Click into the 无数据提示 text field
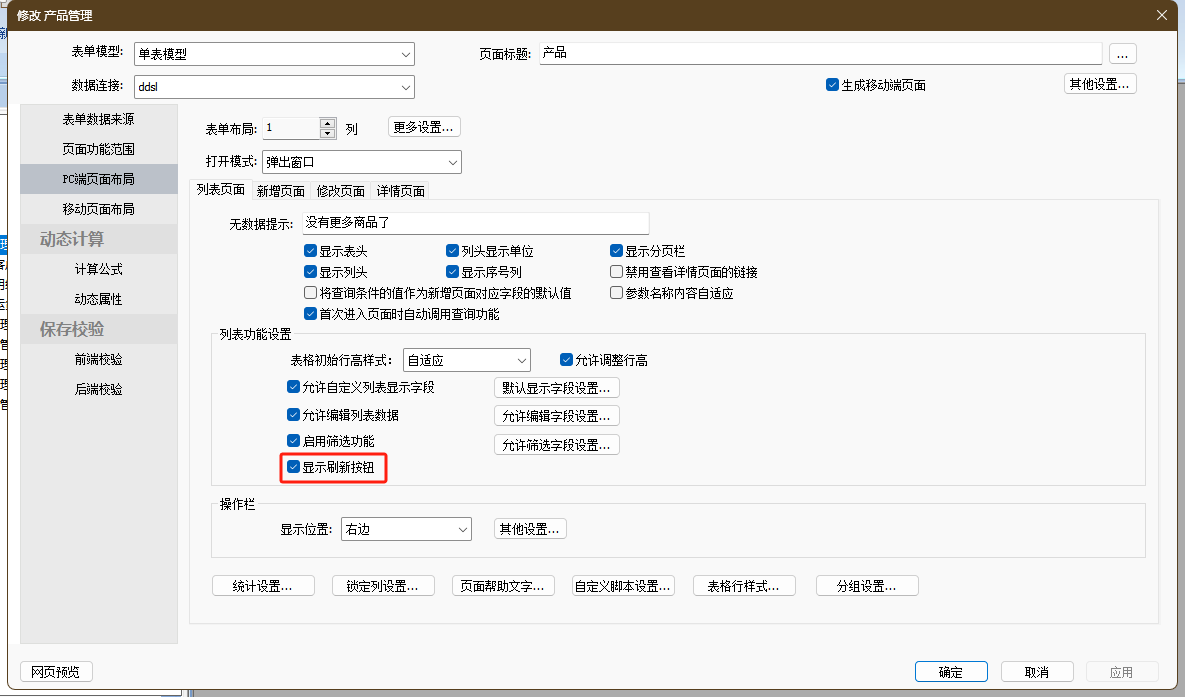 click(x=476, y=223)
